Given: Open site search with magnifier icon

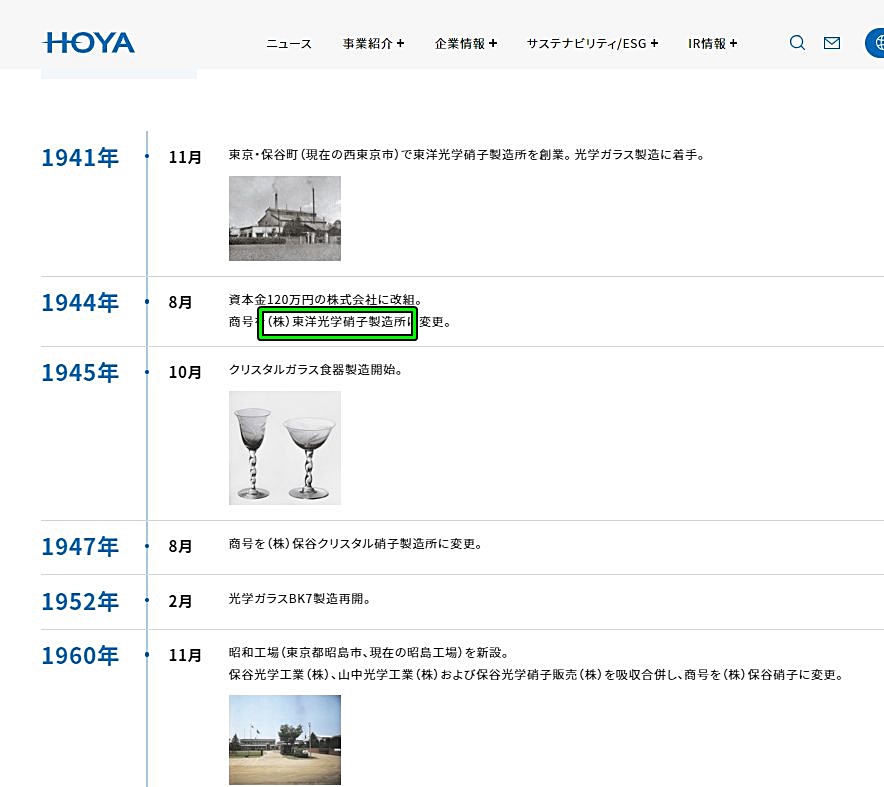Looking at the screenshot, I should pos(797,43).
